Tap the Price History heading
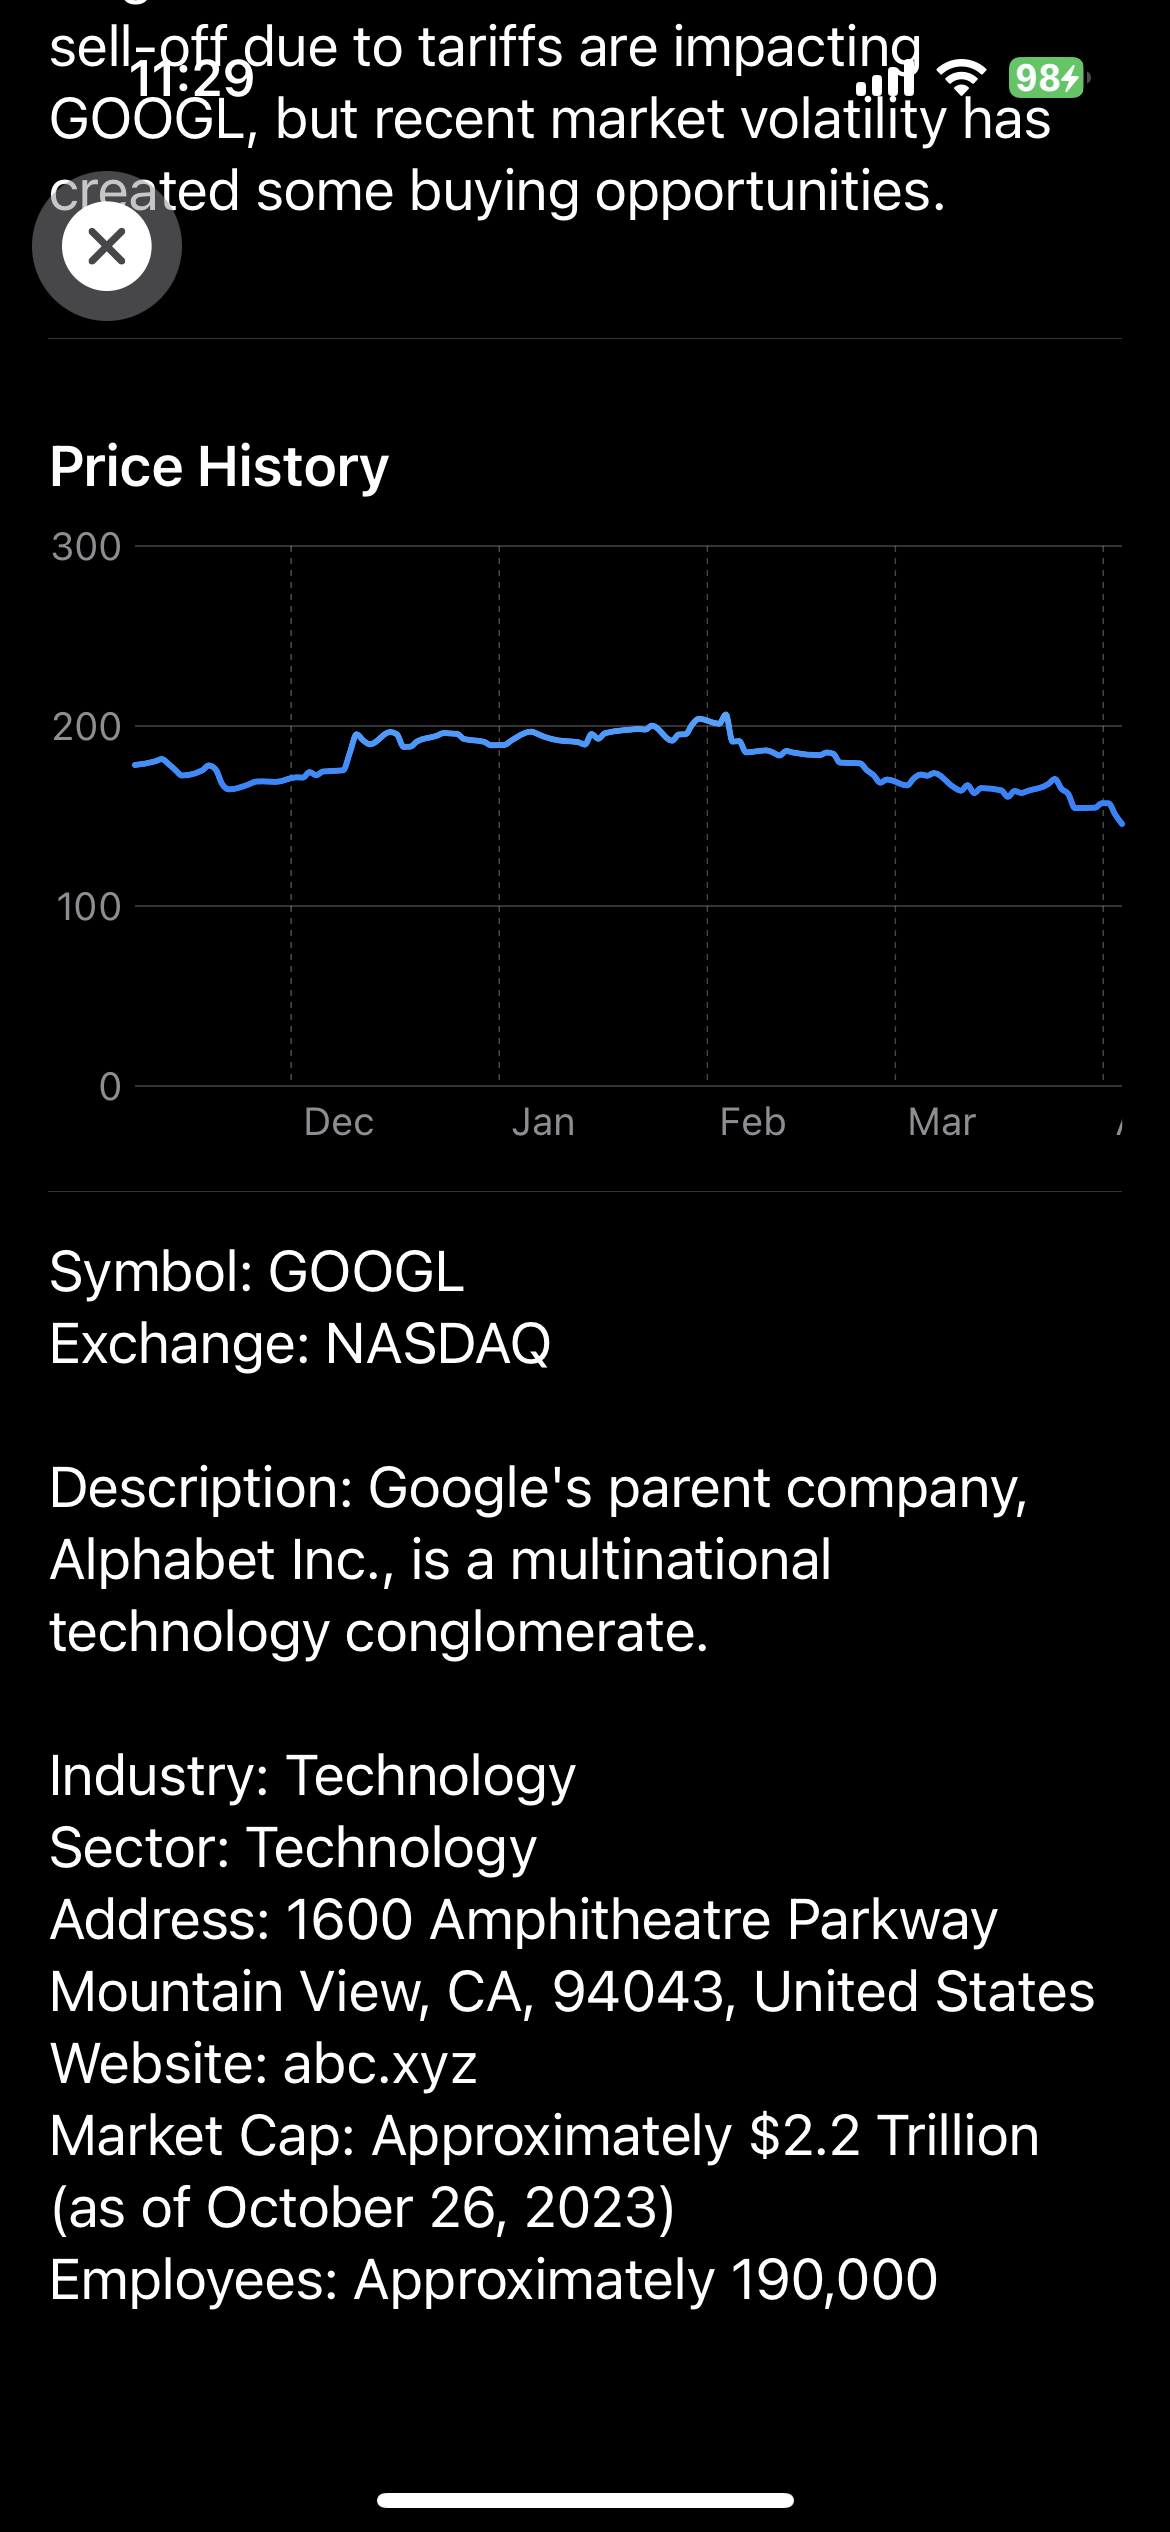Screen dimensions: 1170x2532 click(219, 466)
